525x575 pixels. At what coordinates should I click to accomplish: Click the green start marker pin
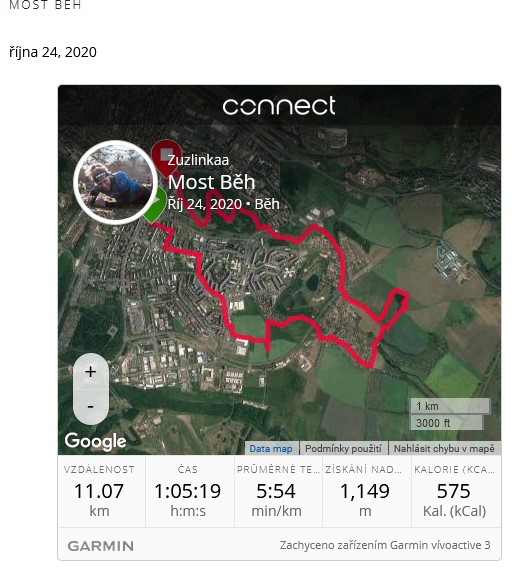coord(157,205)
